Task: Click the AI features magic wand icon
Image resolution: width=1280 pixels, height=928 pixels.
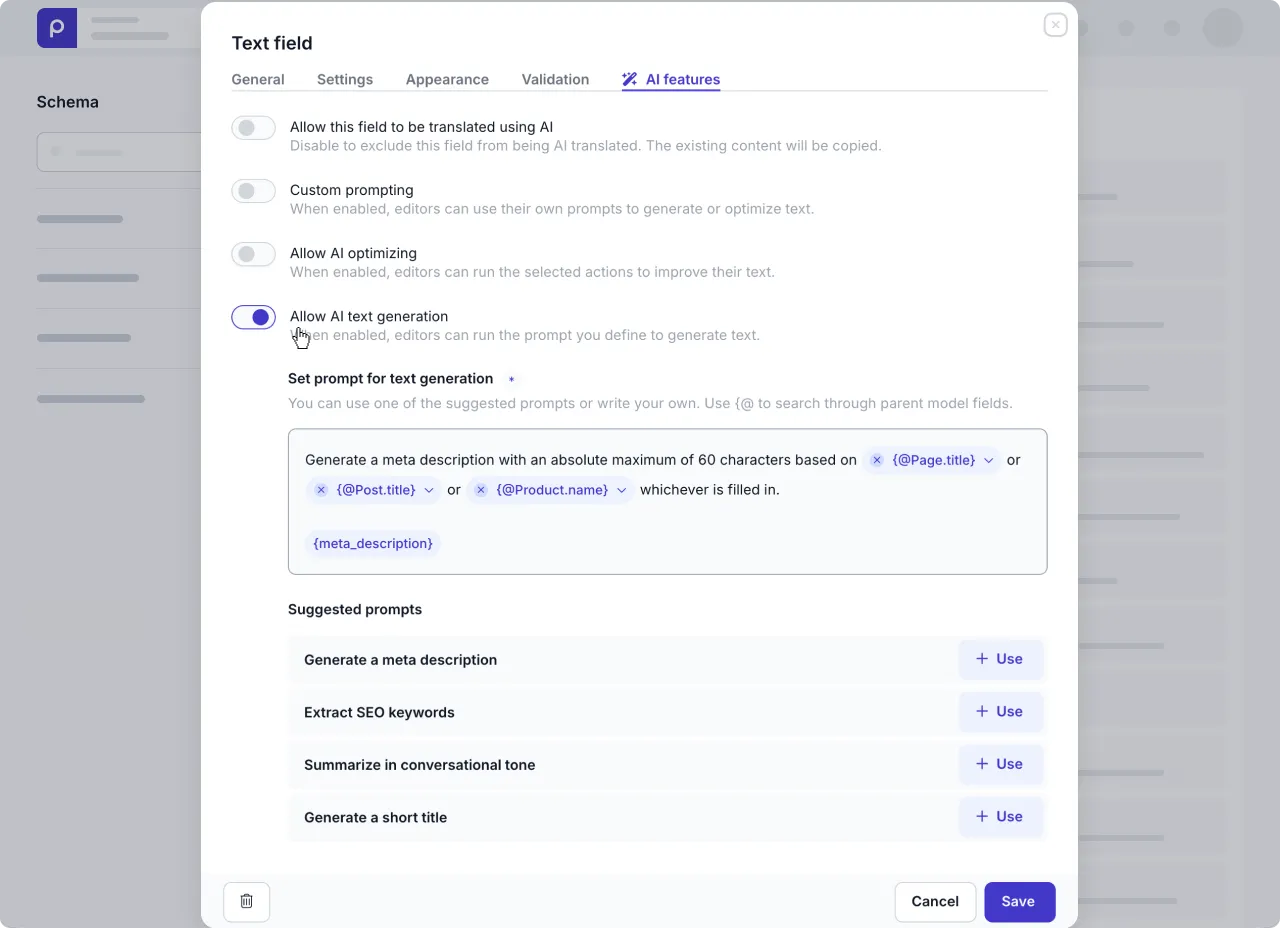Action: click(630, 79)
